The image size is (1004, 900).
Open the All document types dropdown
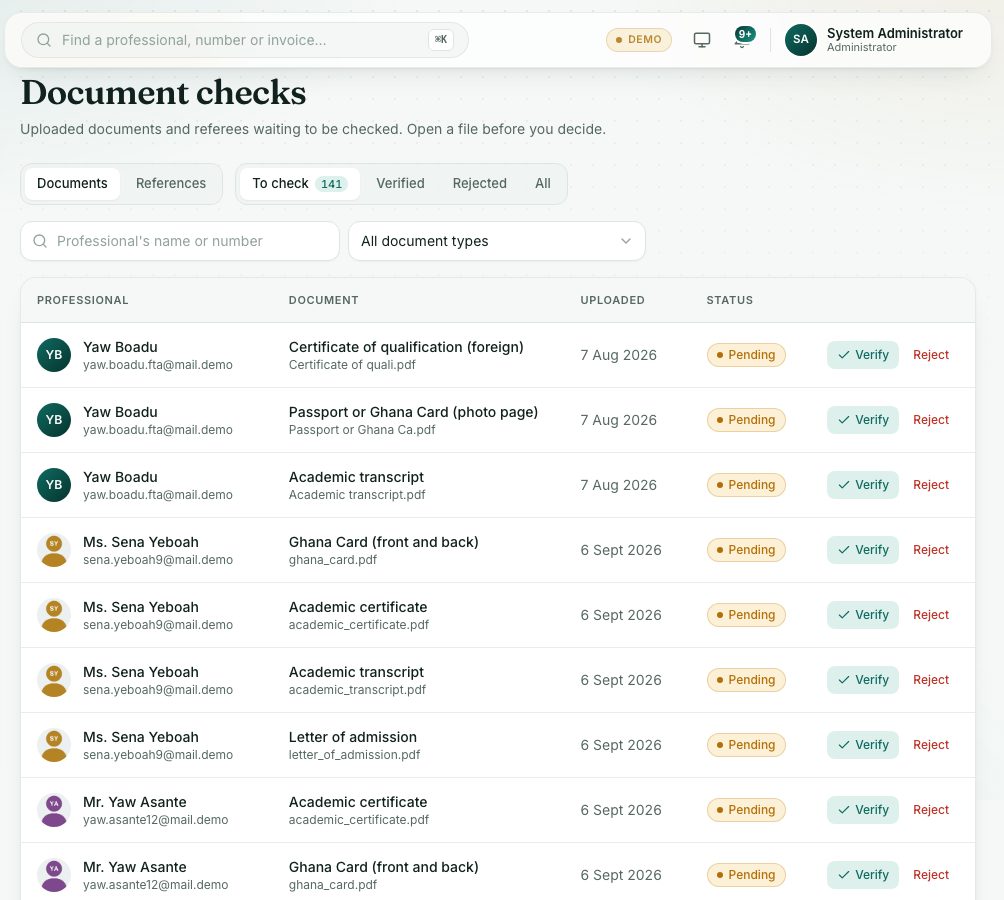pos(497,241)
